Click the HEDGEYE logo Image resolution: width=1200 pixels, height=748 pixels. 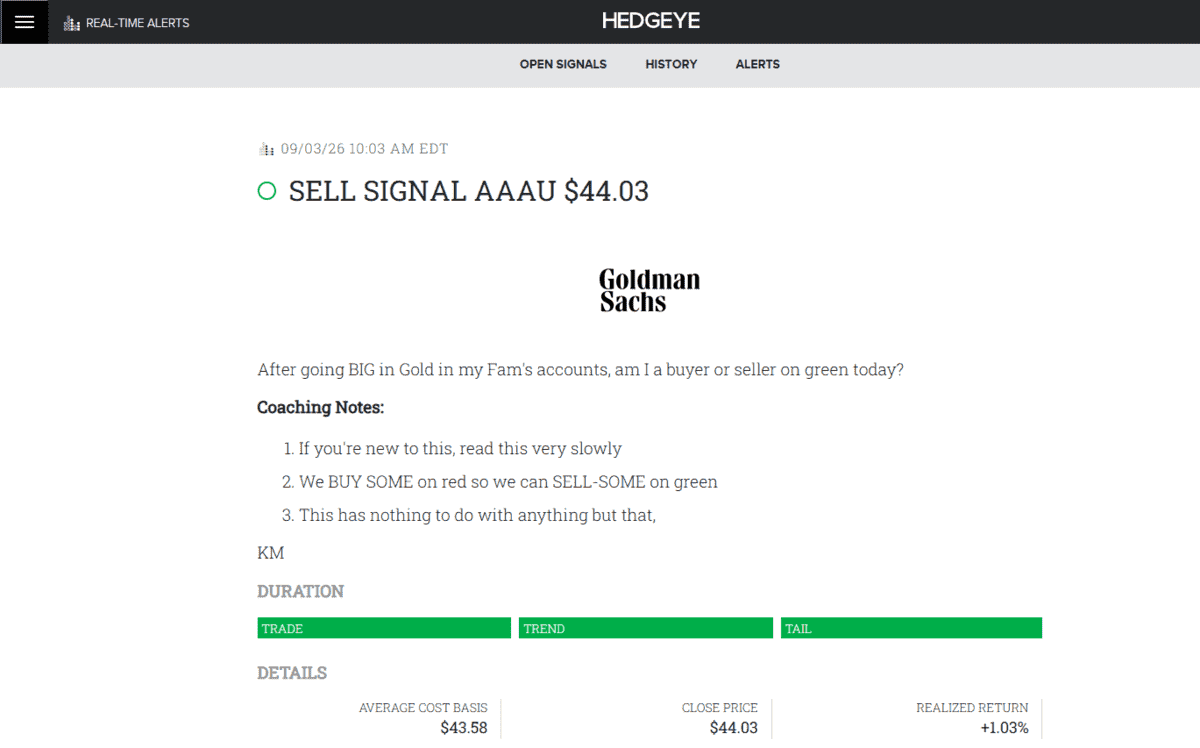pos(651,21)
